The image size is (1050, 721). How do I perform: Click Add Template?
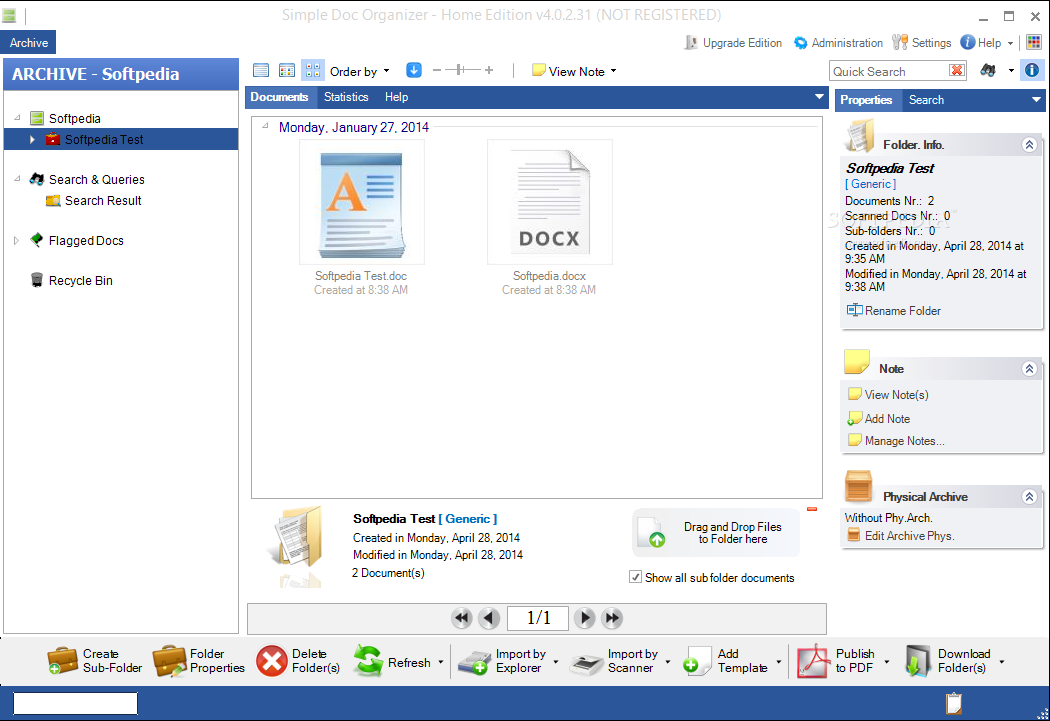[x=726, y=661]
